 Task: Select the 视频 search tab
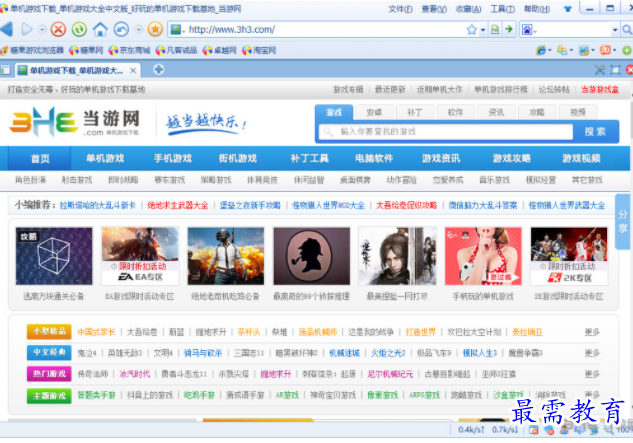pos(578,112)
